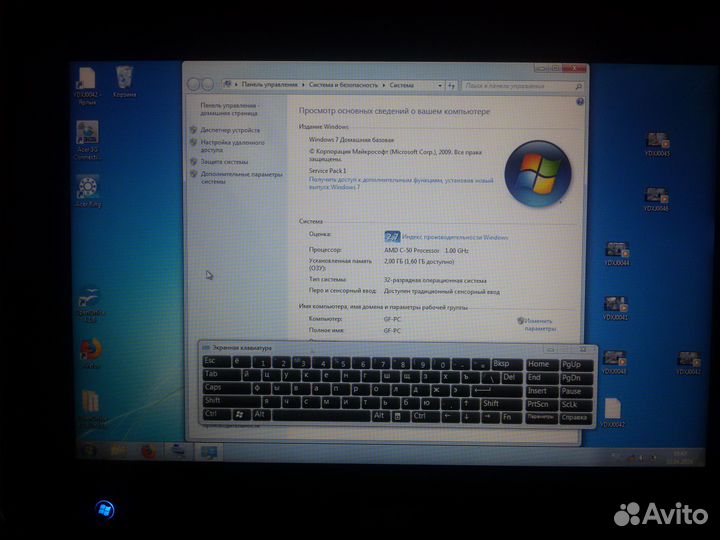Screen dimensions: 720x540
Task: Click the Forward arrow in System window
Action: tap(207, 84)
